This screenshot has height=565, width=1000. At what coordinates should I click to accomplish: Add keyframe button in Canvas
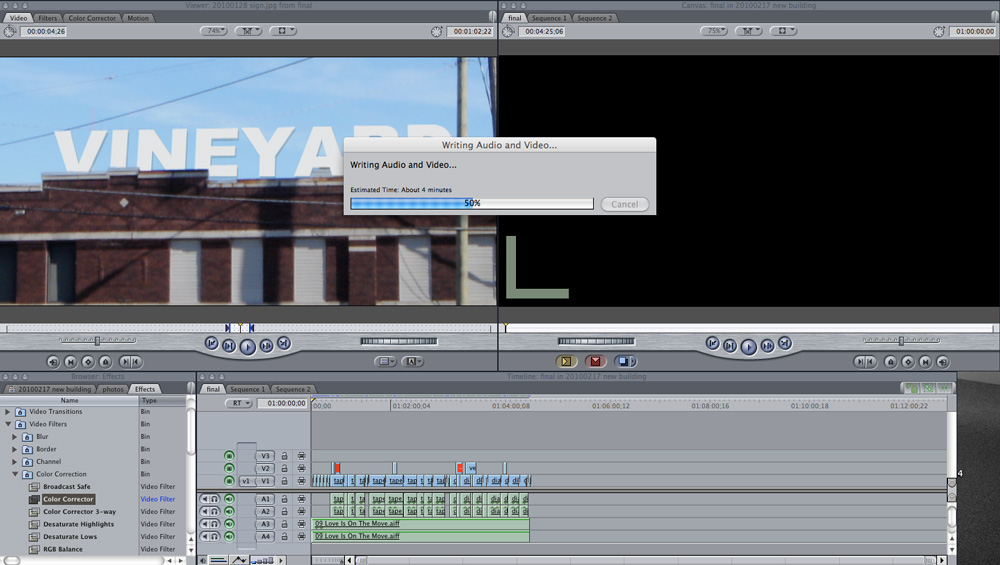tap(908, 362)
